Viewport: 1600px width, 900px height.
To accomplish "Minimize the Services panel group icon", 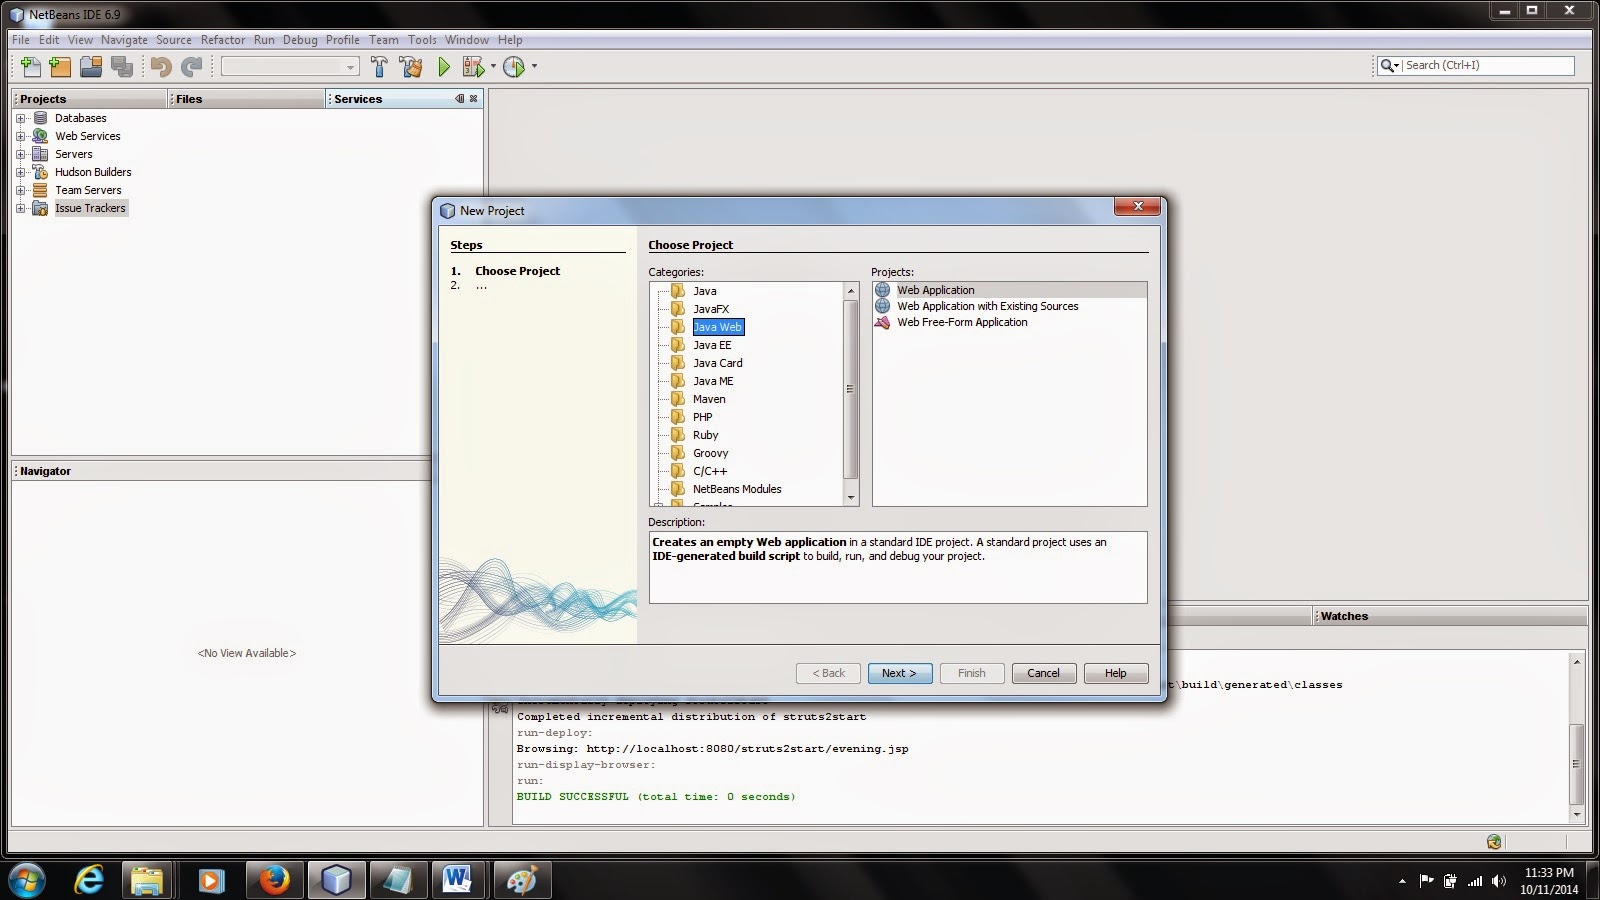I will coord(460,98).
